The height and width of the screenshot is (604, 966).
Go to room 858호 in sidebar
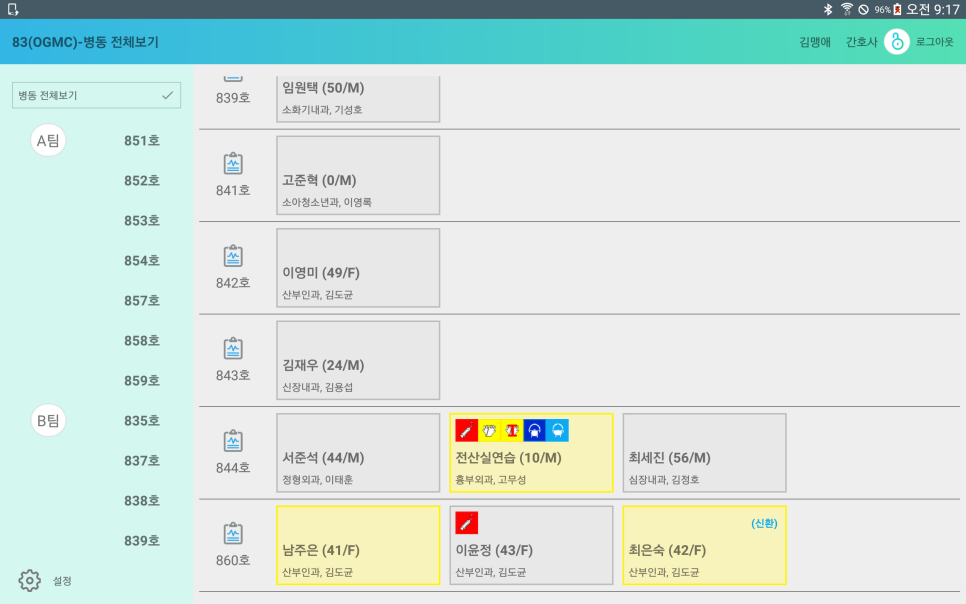(142, 341)
